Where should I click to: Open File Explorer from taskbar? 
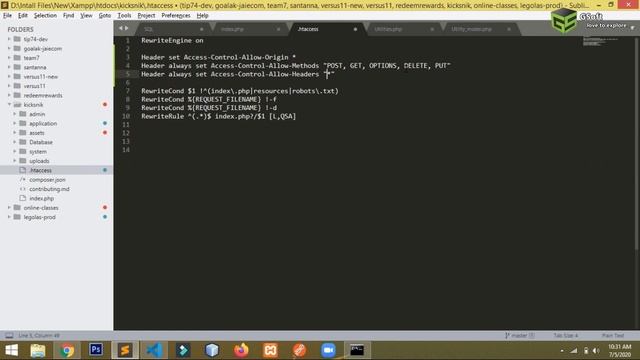(x=38, y=350)
